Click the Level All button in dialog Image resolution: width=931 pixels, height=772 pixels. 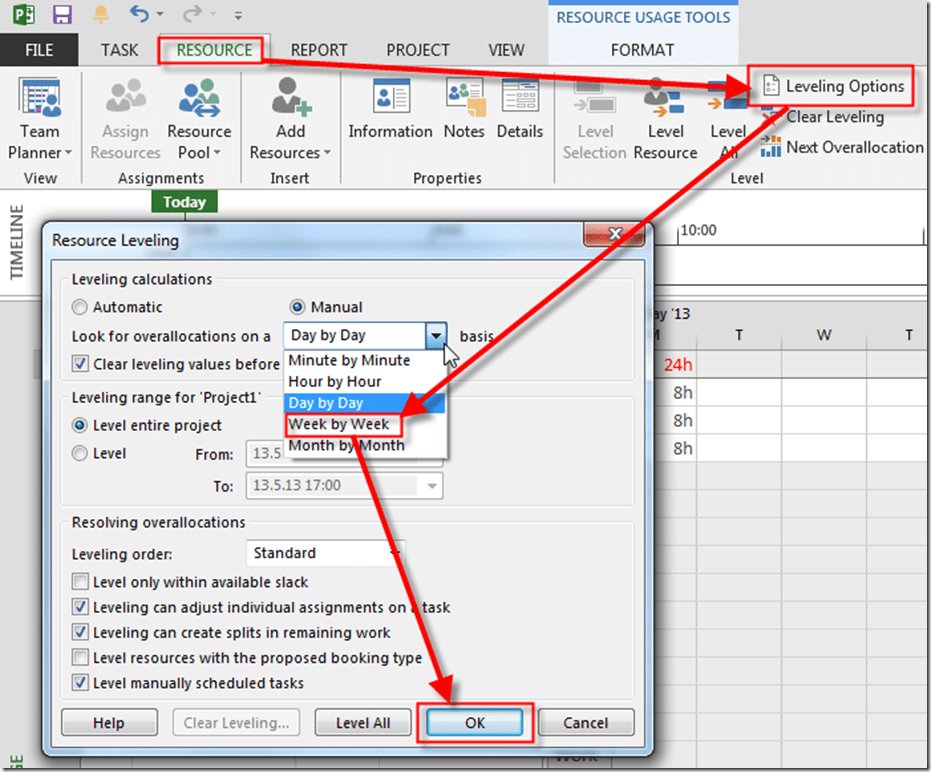click(363, 723)
